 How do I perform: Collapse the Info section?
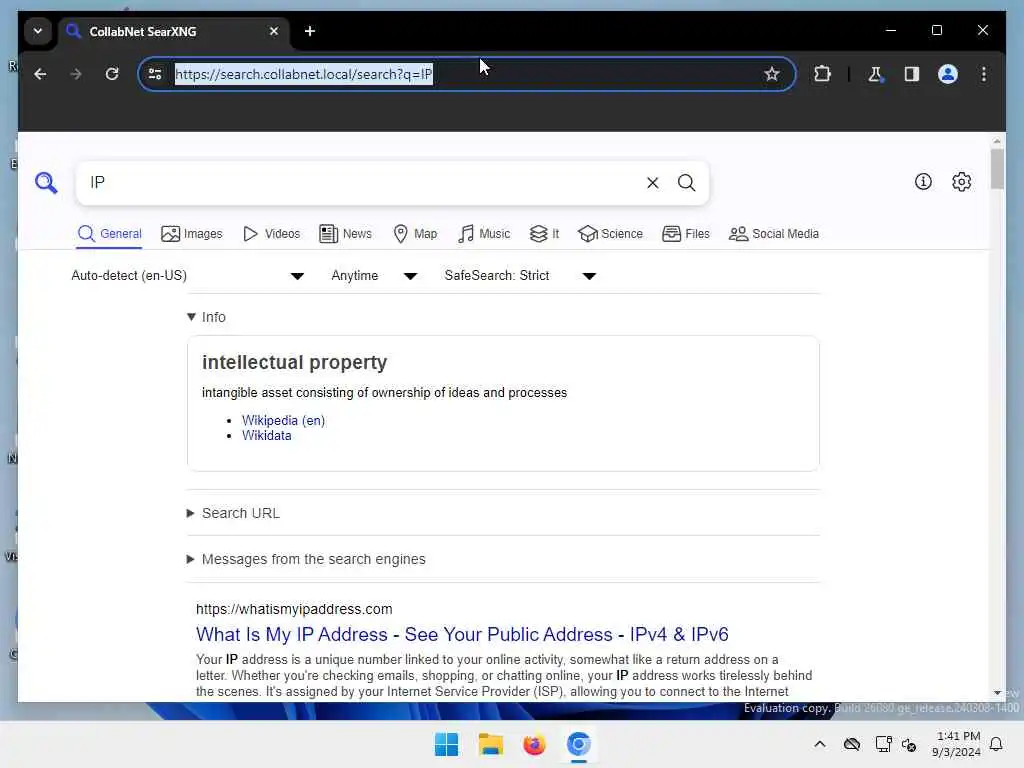(x=206, y=317)
